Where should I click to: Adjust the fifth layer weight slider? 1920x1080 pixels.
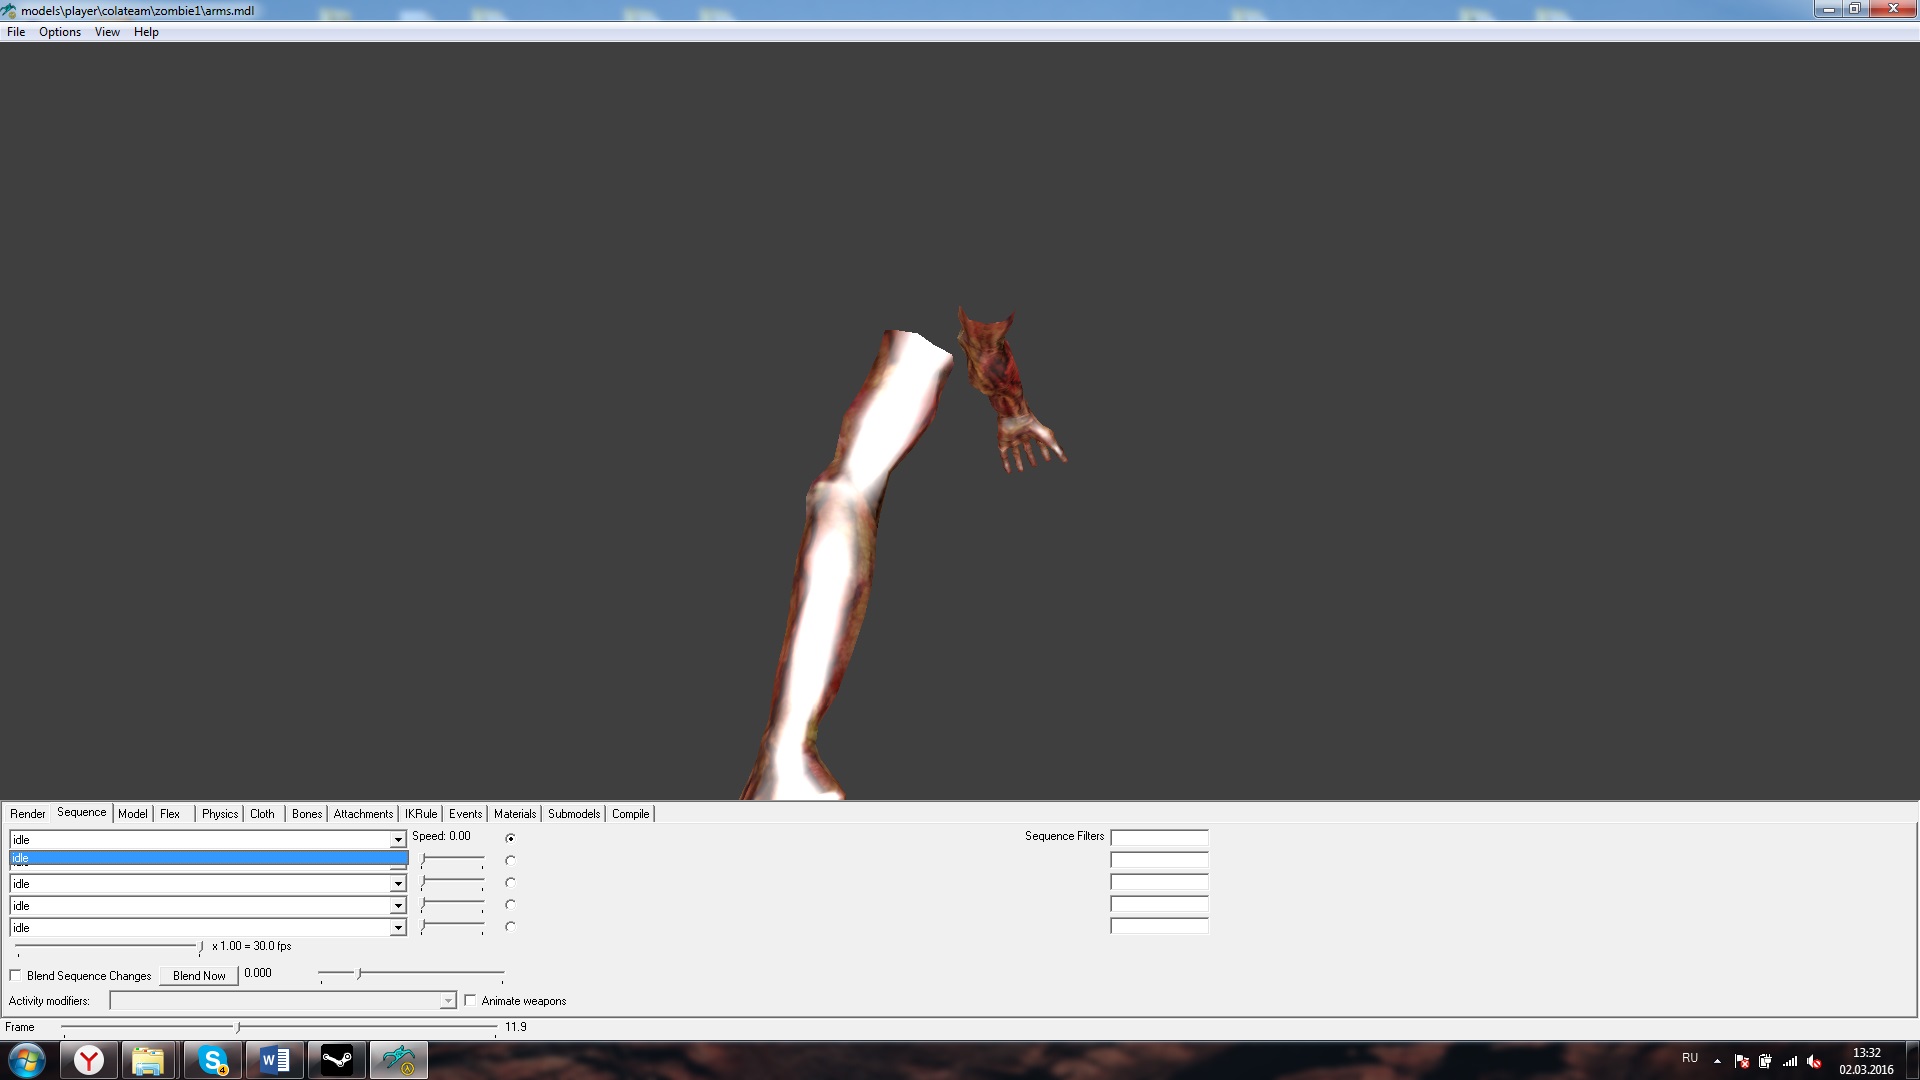[453, 926]
